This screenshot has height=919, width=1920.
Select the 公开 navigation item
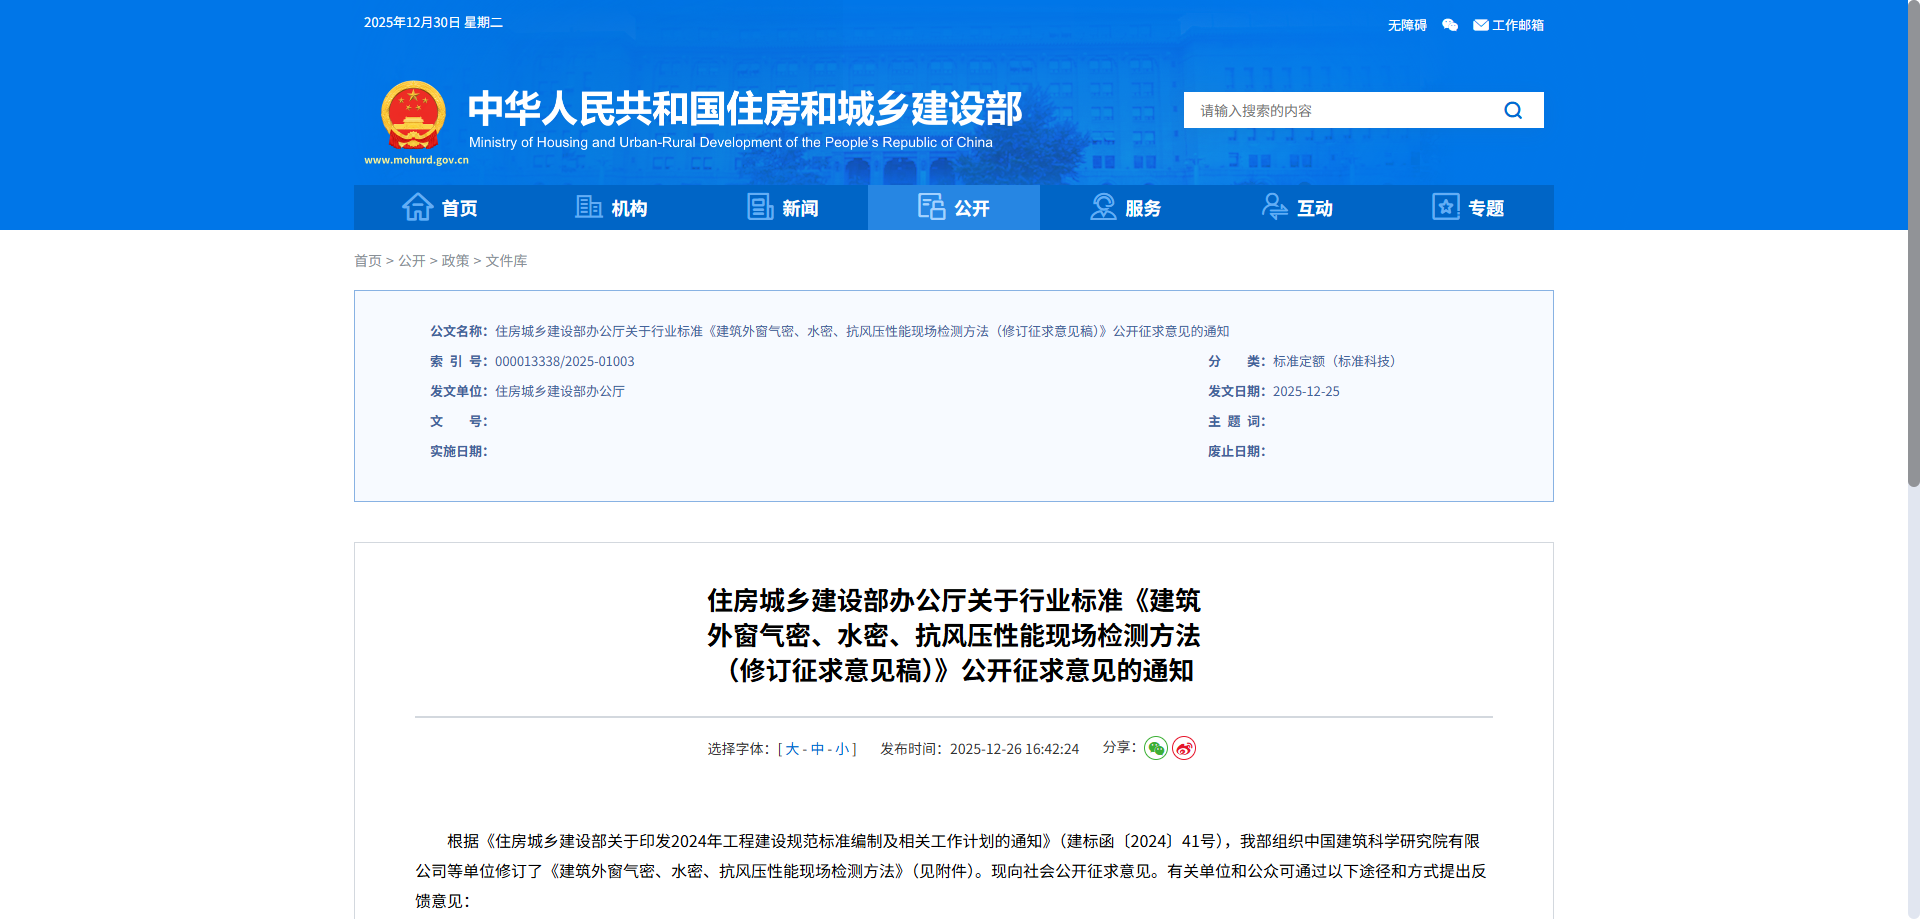953,207
